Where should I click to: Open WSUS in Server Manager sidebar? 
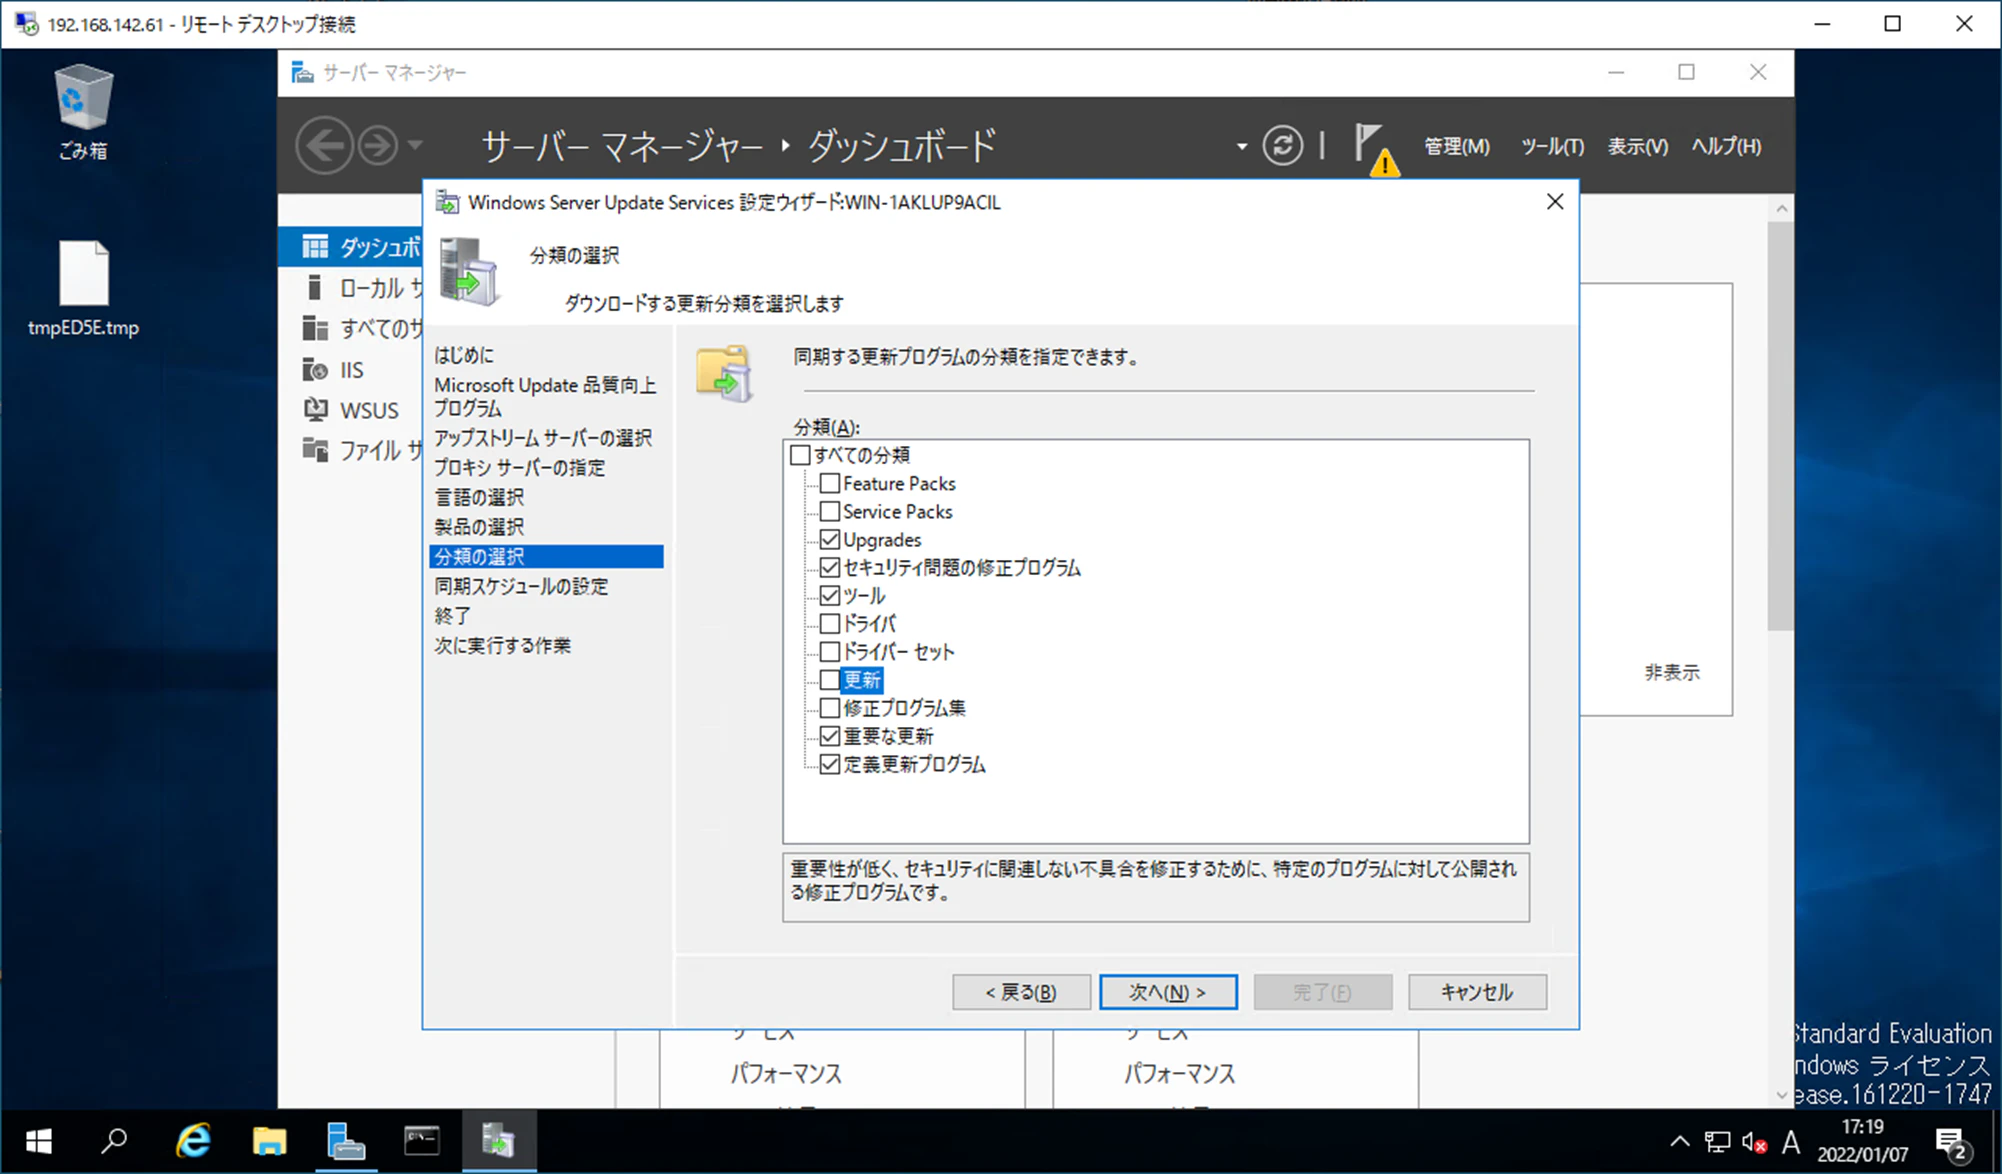point(369,410)
